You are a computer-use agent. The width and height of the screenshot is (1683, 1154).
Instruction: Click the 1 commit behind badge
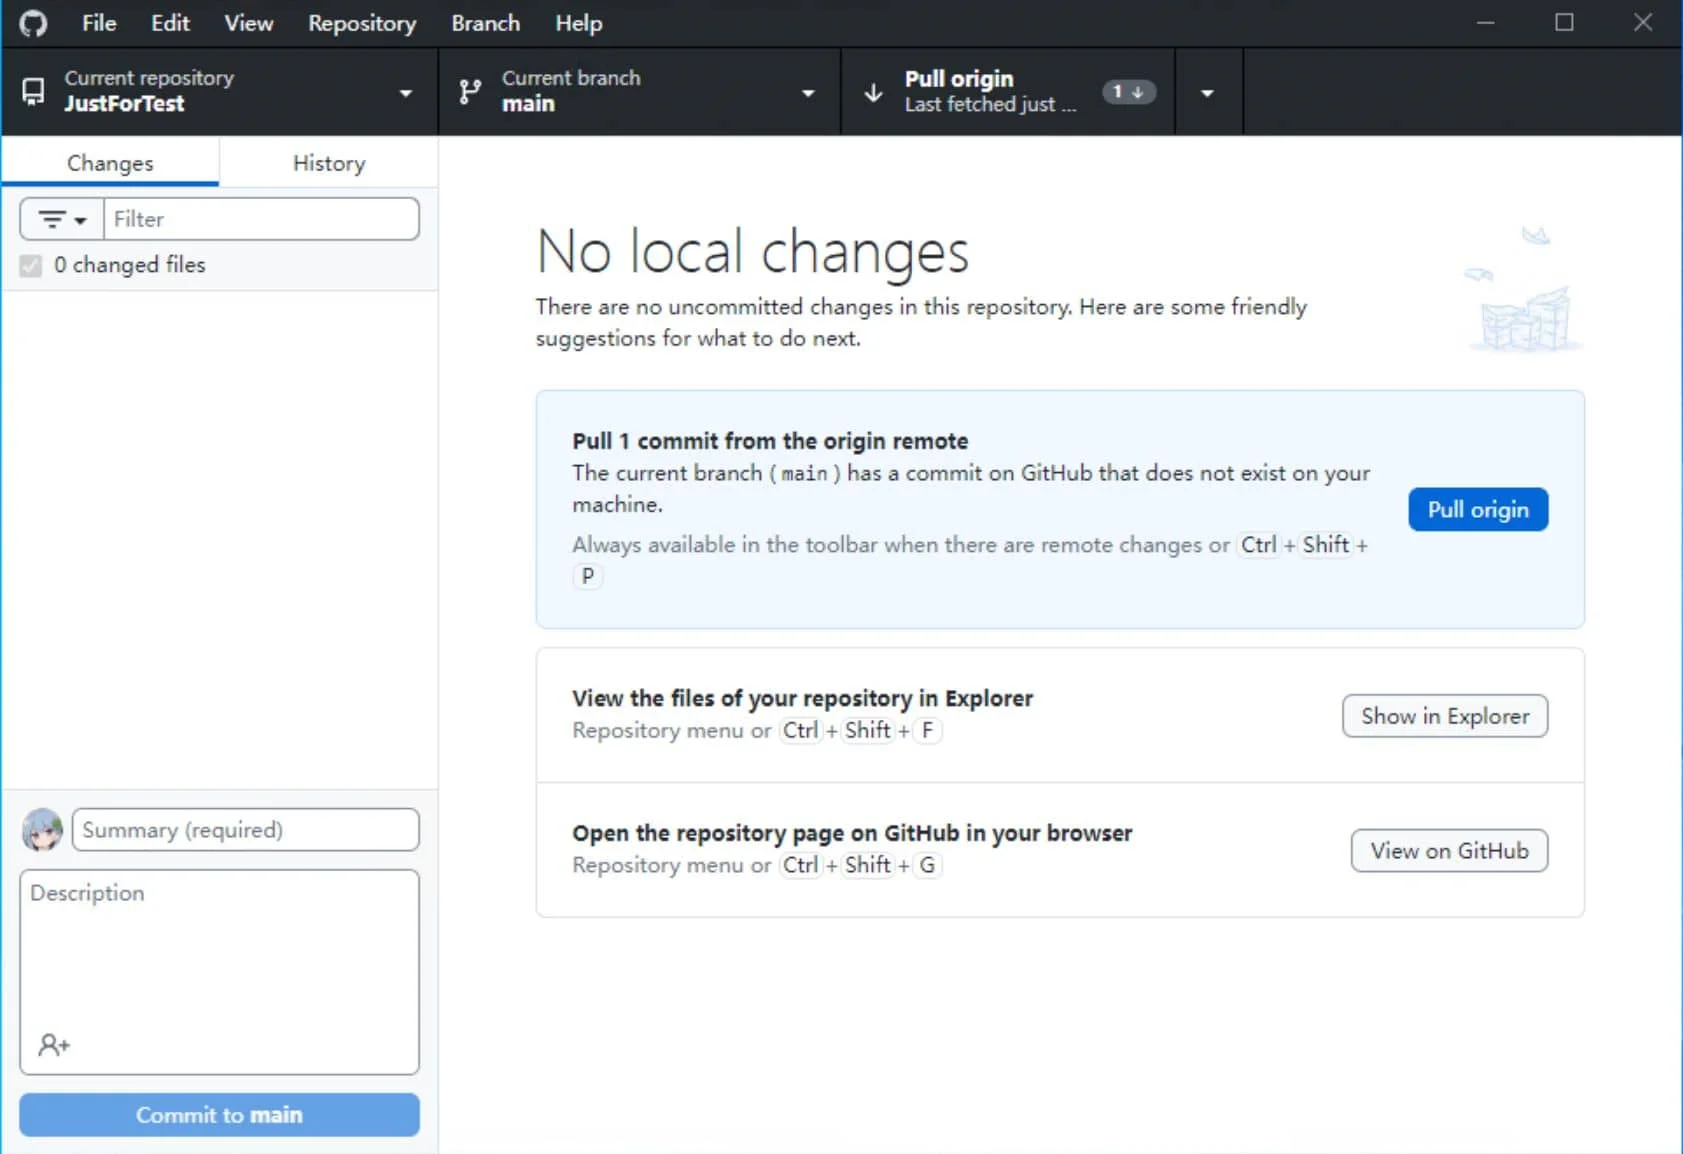coord(1129,92)
